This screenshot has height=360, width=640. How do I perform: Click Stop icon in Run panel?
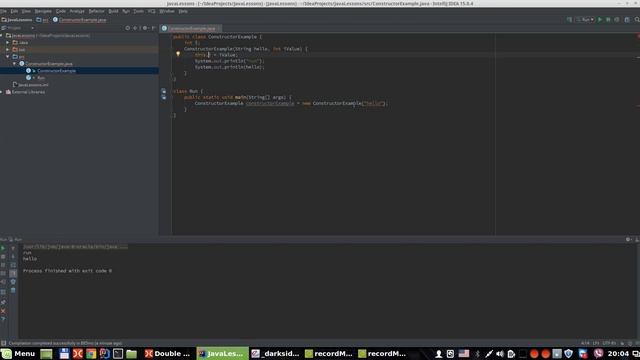tap(3, 257)
